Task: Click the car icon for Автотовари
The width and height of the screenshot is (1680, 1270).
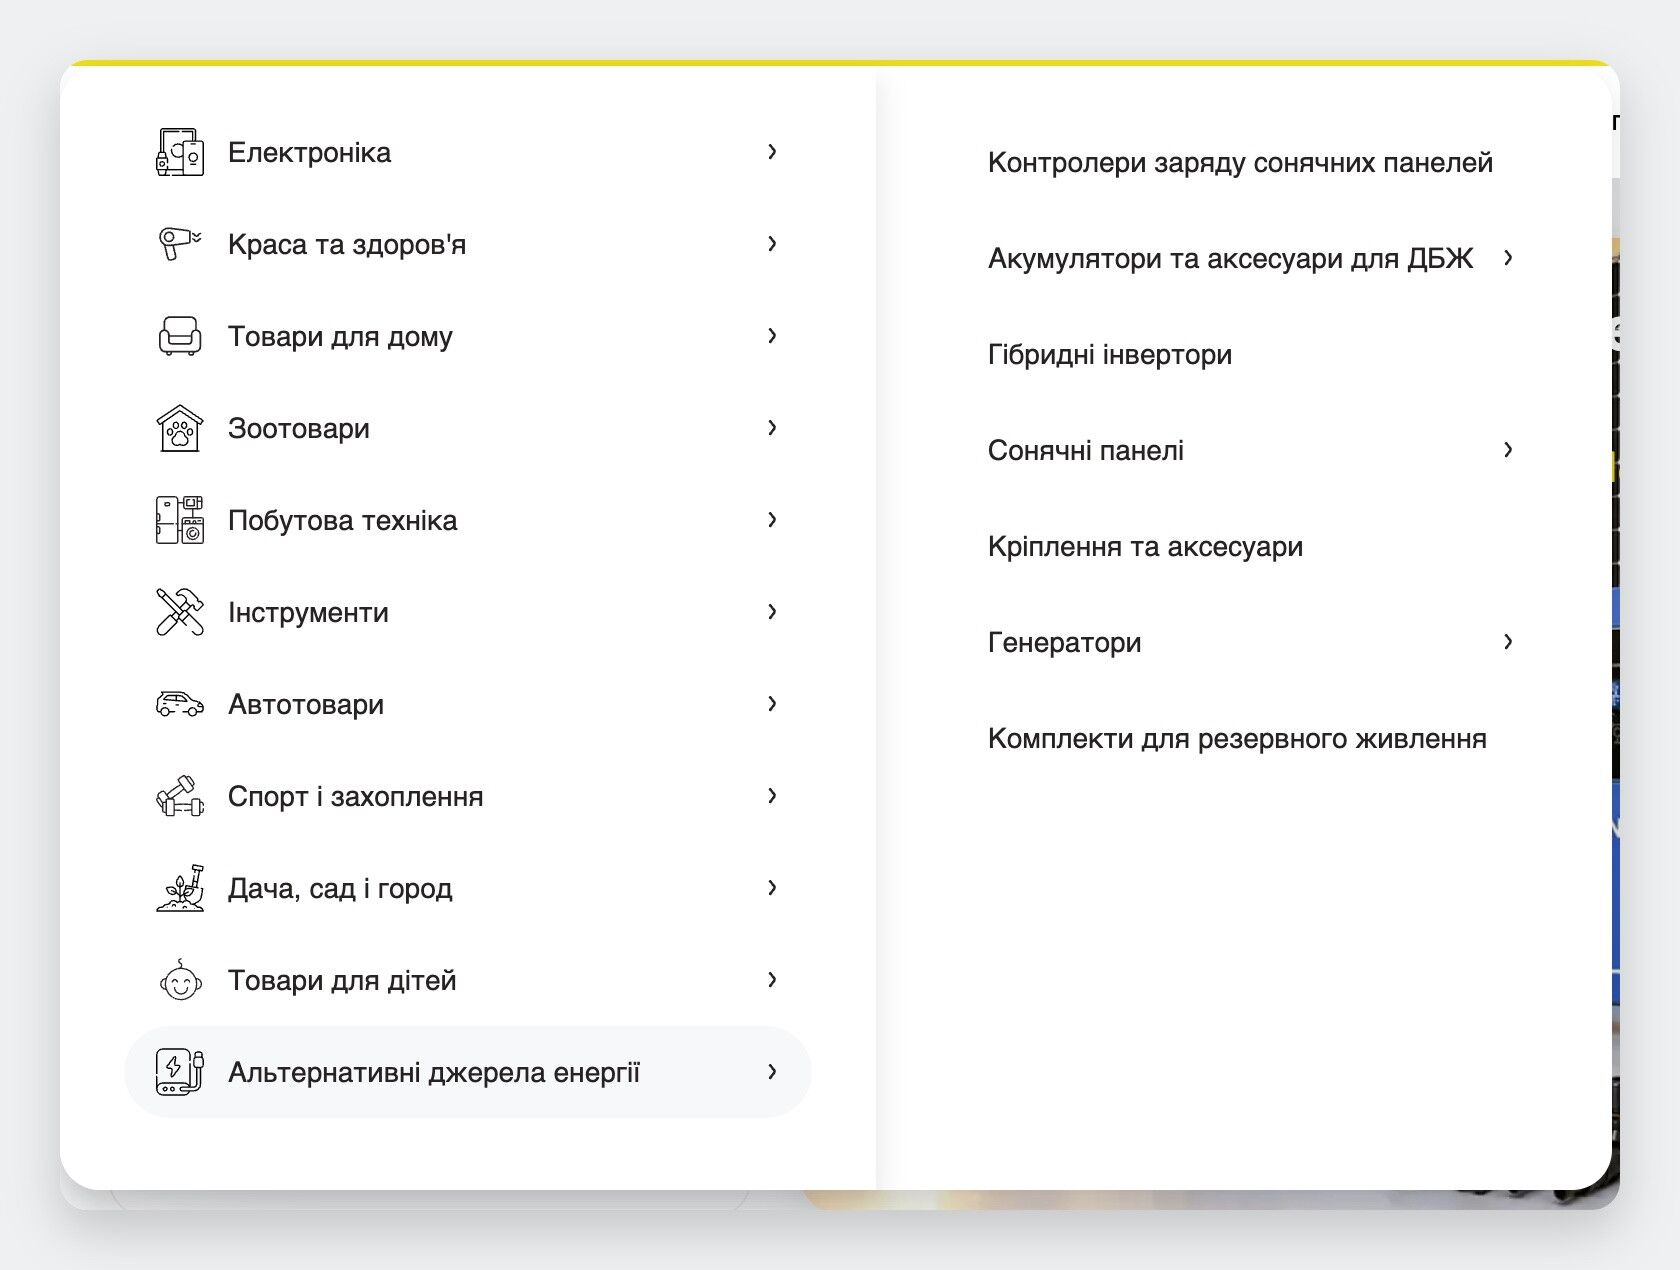Action: (180, 704)
